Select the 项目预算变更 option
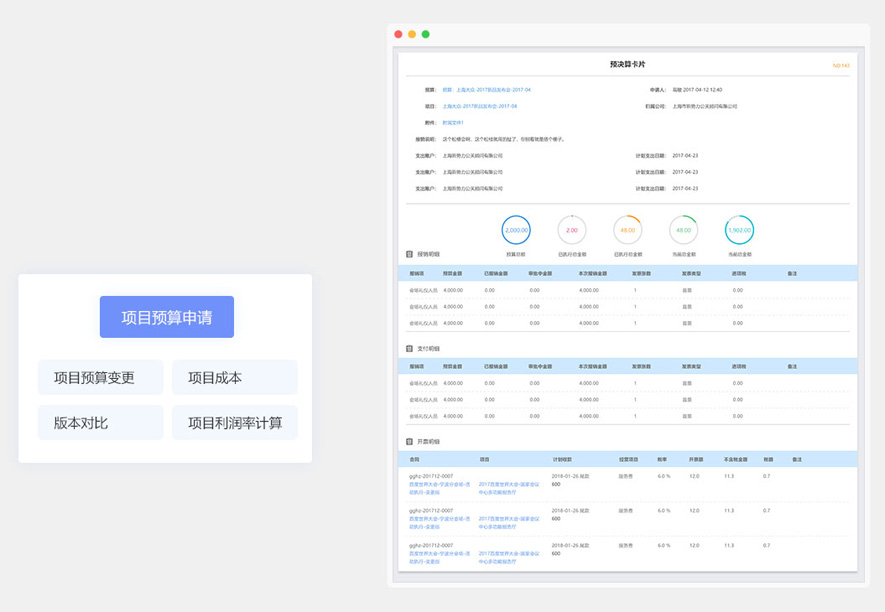This screenshot has width=885, height=612. tap(100, 378)
